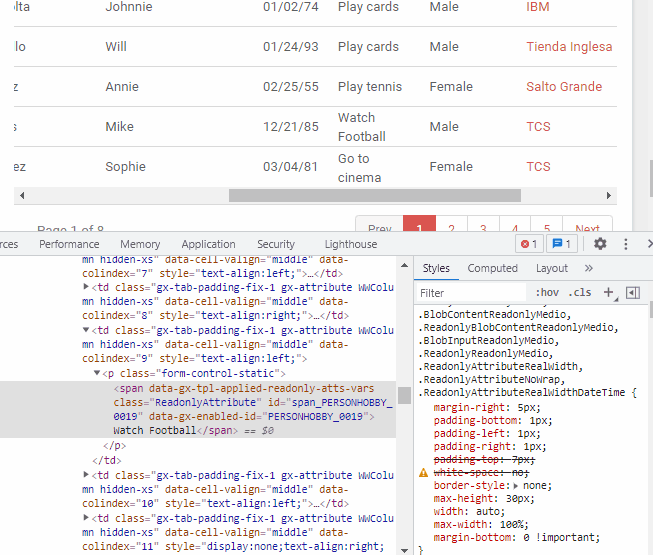Viewport: 653px width, 555px height.
Task: Open IBM company link
Action: pyautogui.click(x=538, y=7)
